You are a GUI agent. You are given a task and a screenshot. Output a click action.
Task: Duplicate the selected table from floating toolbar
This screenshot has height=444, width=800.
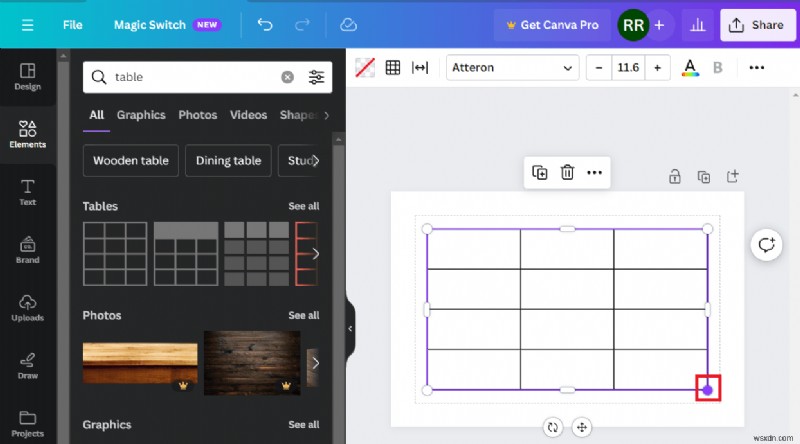point(539,172)
